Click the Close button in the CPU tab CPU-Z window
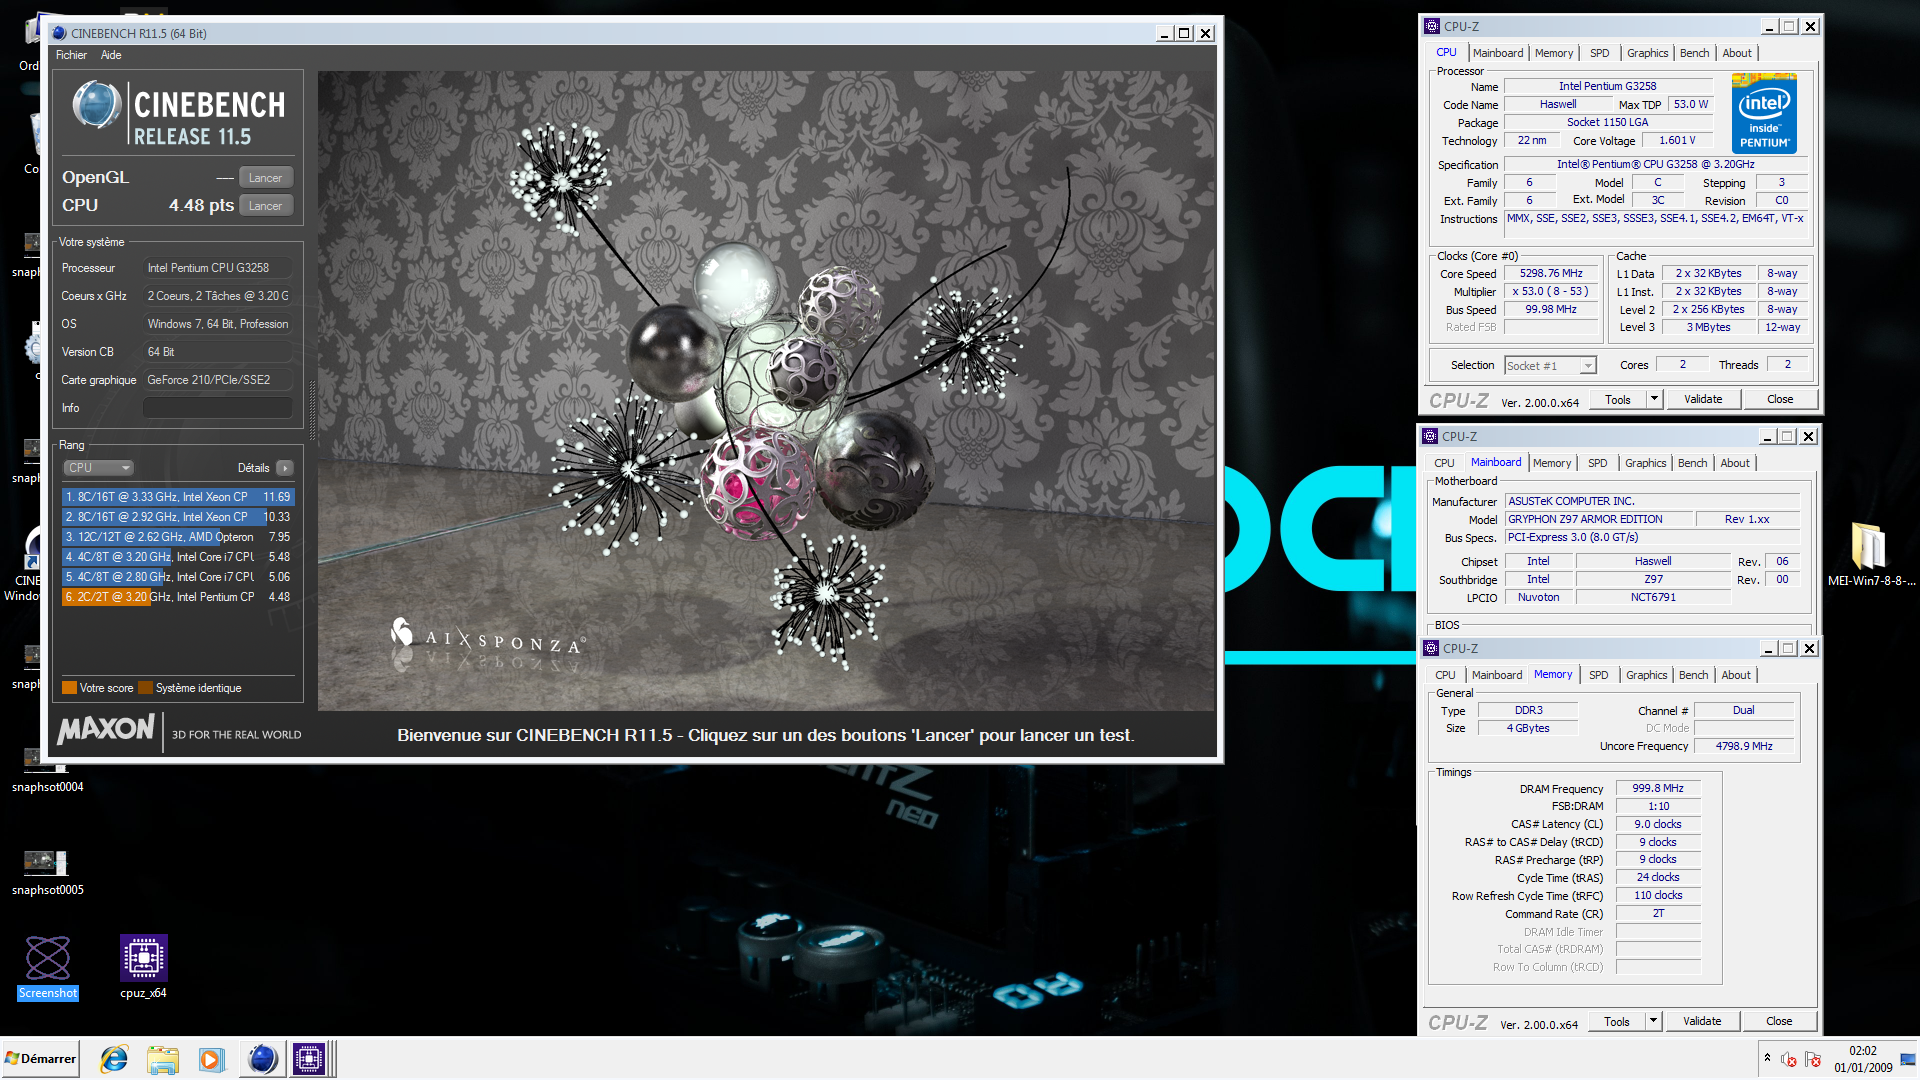 pyautogui.click(x=1780, y=400)
